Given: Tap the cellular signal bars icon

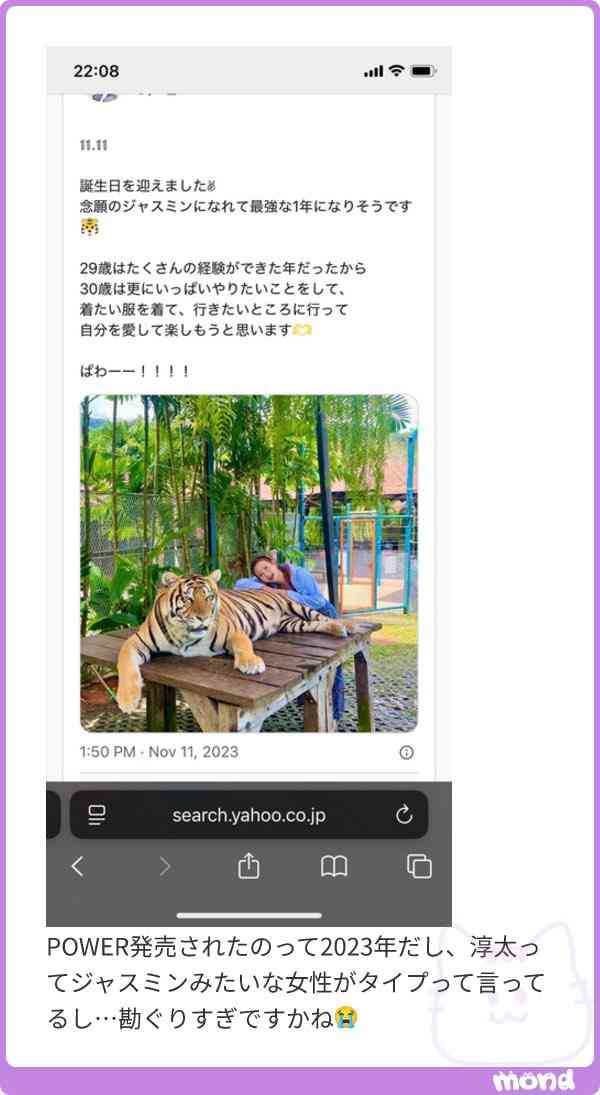Looking at the screenshot, I should coord(374,71).
